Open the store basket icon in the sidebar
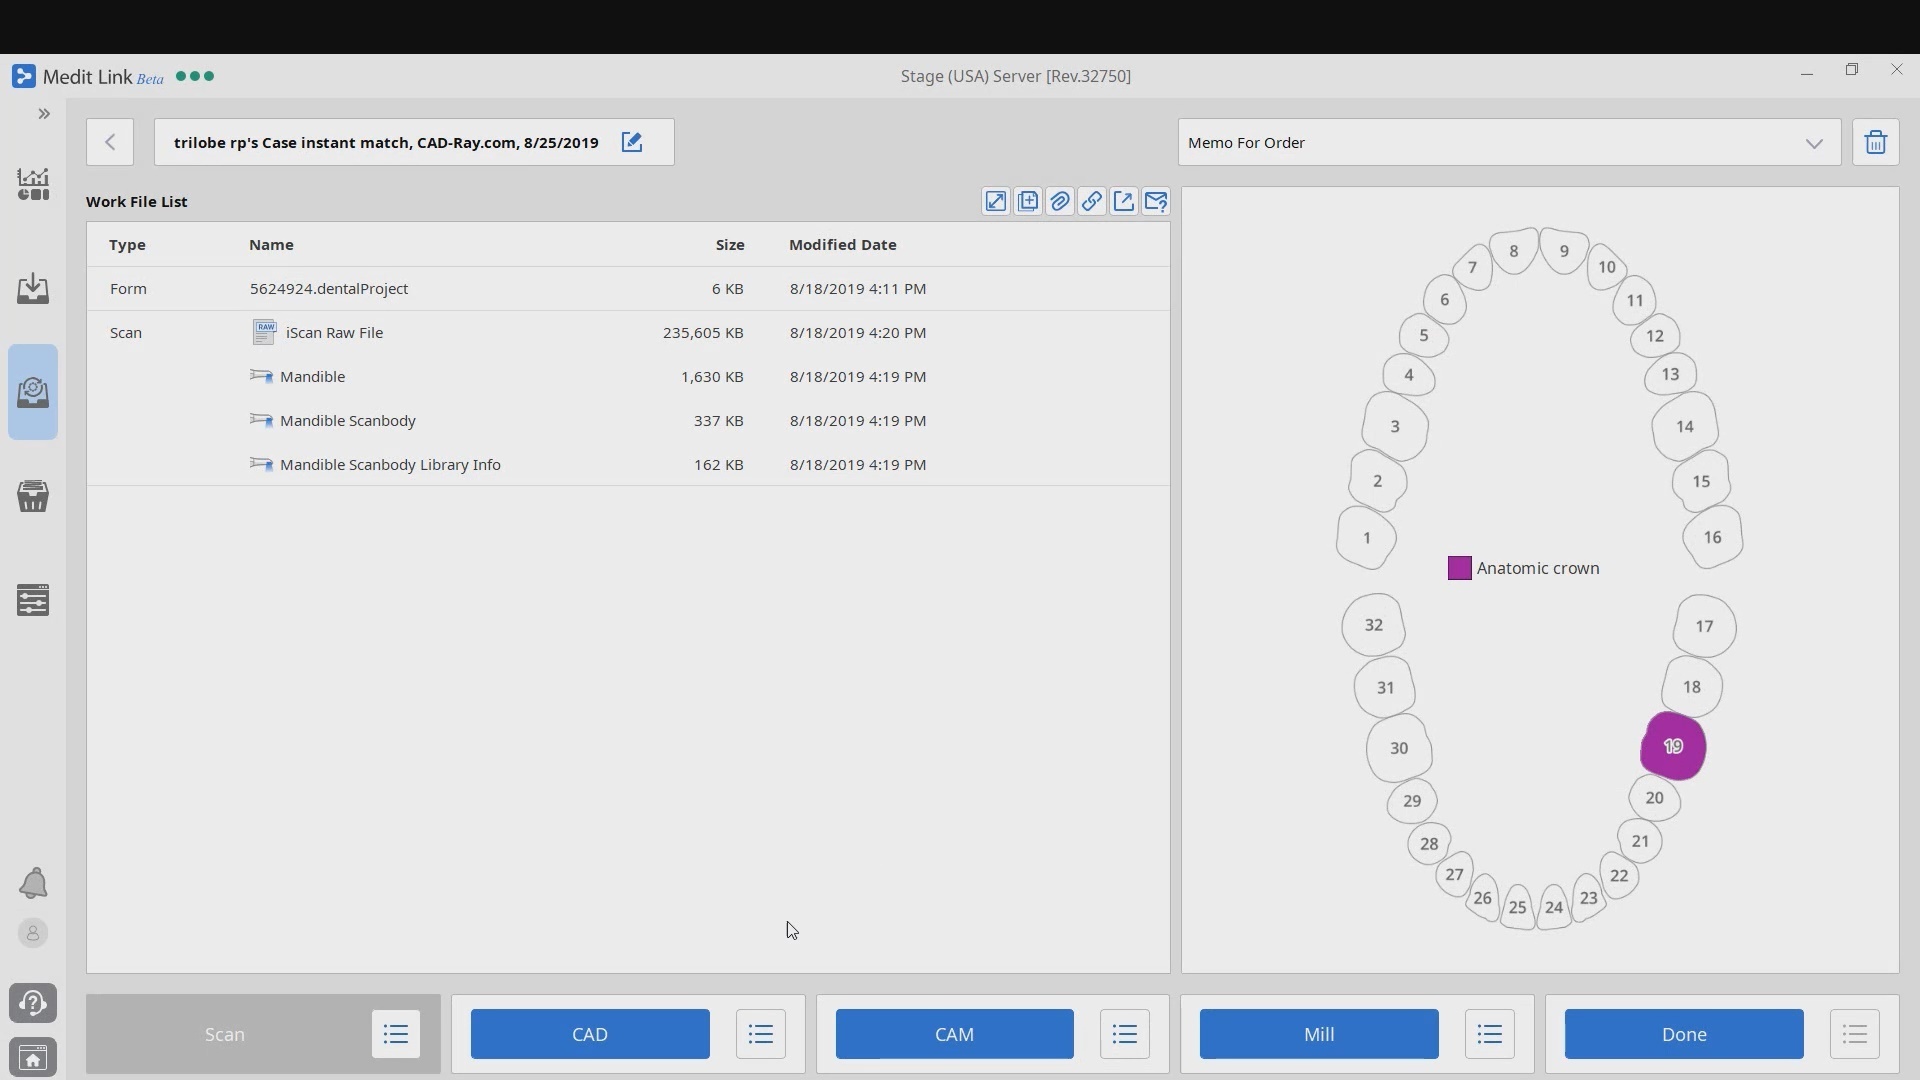This screenshot has width=1920, height=1080. 33,496
